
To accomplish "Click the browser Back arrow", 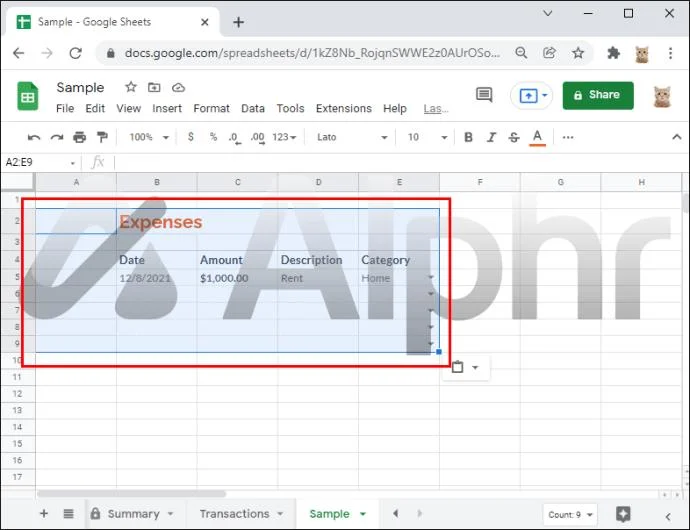I will click(x=18, y=53).
